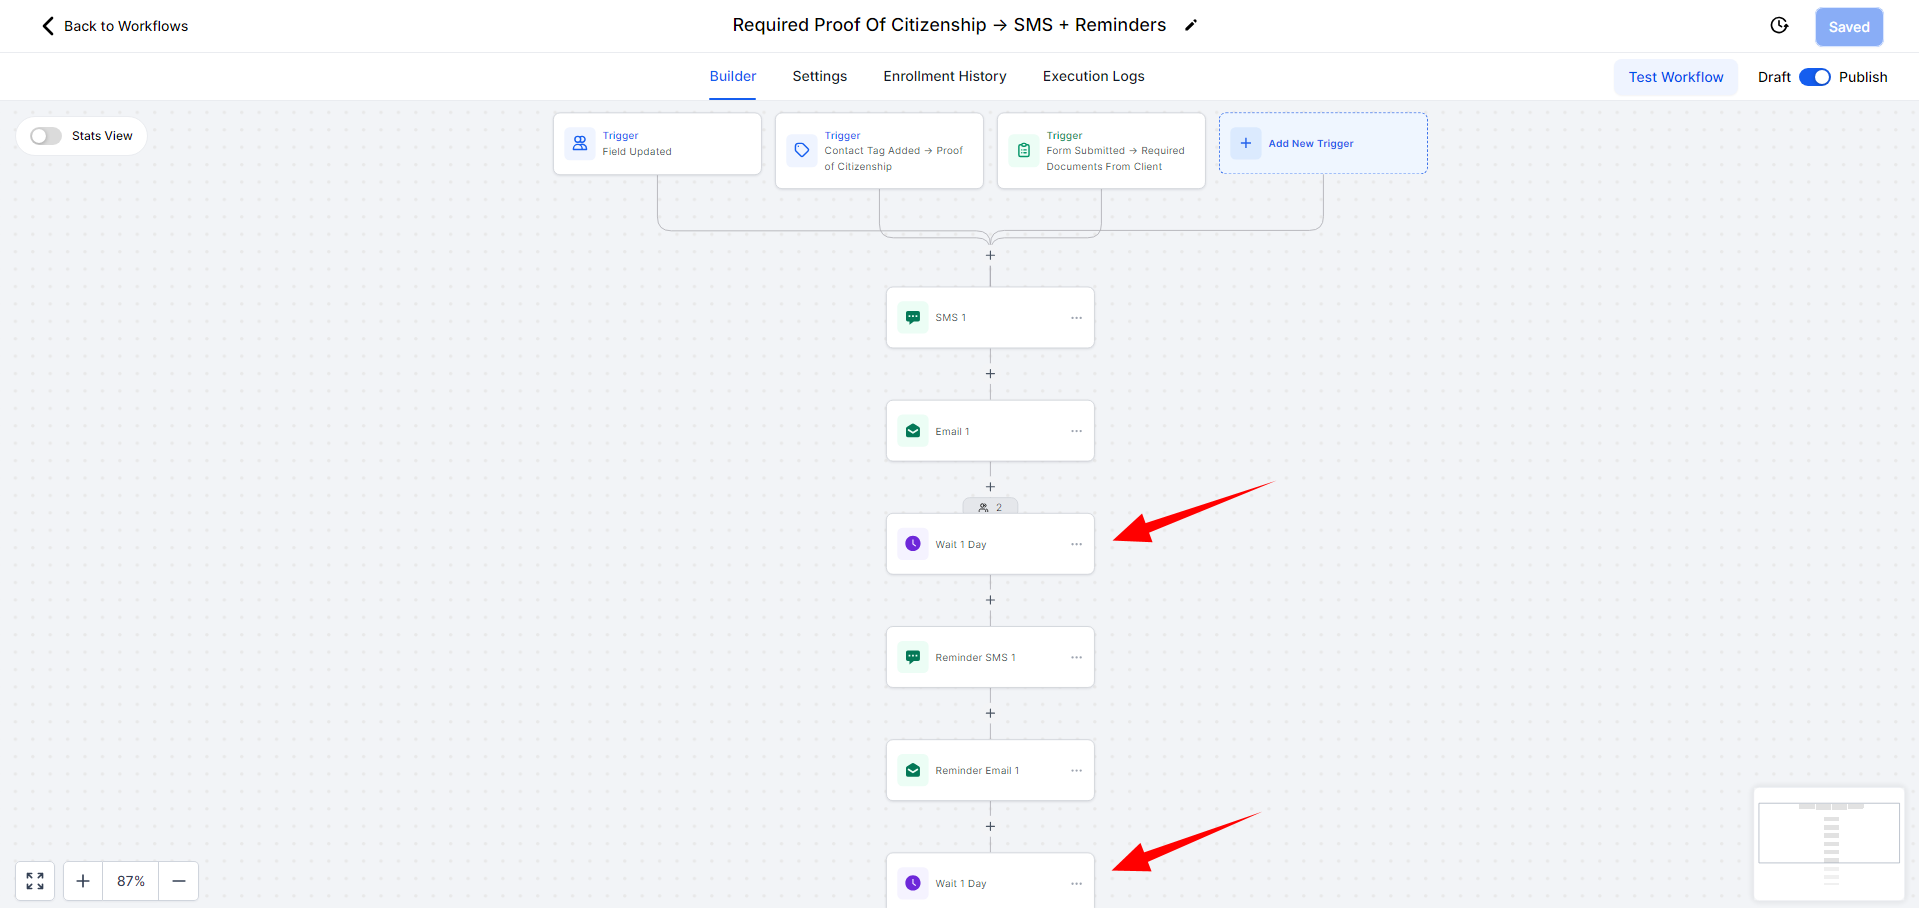
Task: Zoom out with the minus icon
Action: click(179, 881)
